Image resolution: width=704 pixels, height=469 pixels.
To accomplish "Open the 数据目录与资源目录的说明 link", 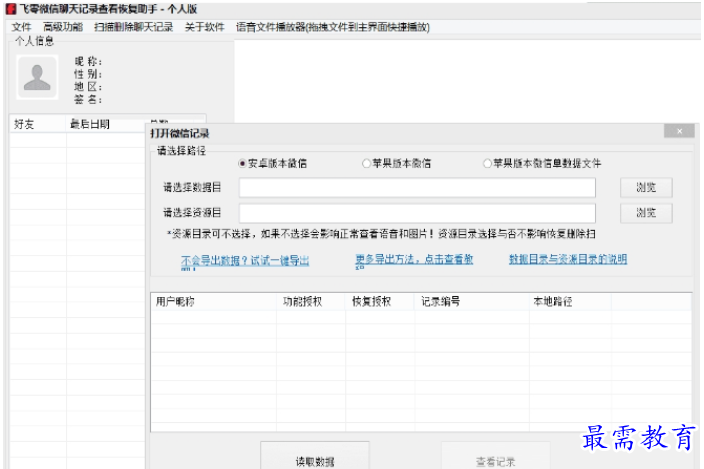I will click(x=568, y=259).
